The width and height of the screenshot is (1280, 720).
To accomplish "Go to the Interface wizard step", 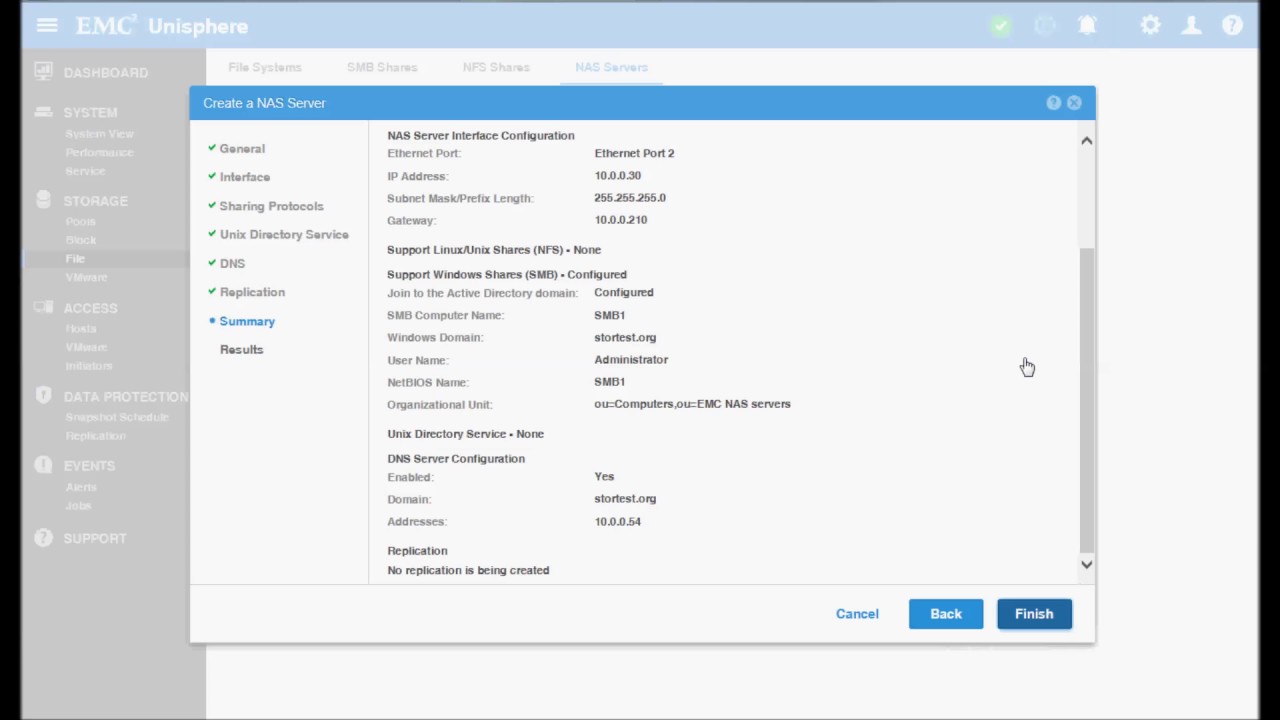I will (245, 177).
